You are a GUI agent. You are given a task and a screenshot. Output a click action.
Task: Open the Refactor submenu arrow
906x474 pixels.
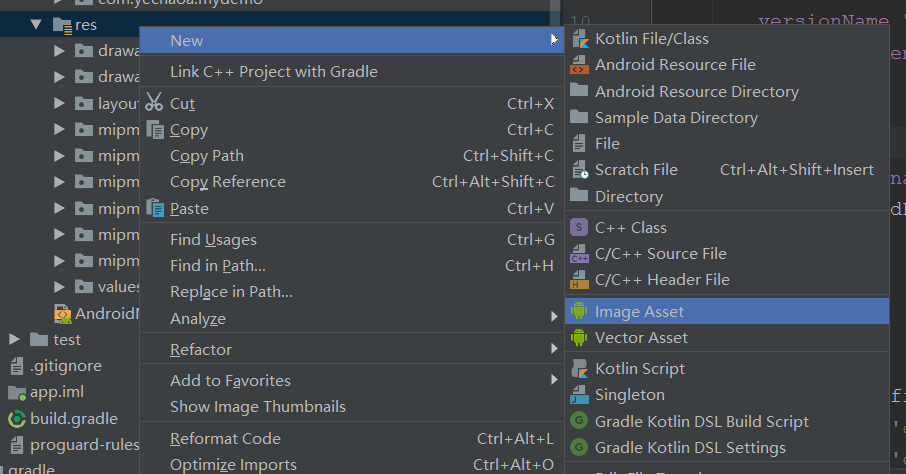(554, 349)
